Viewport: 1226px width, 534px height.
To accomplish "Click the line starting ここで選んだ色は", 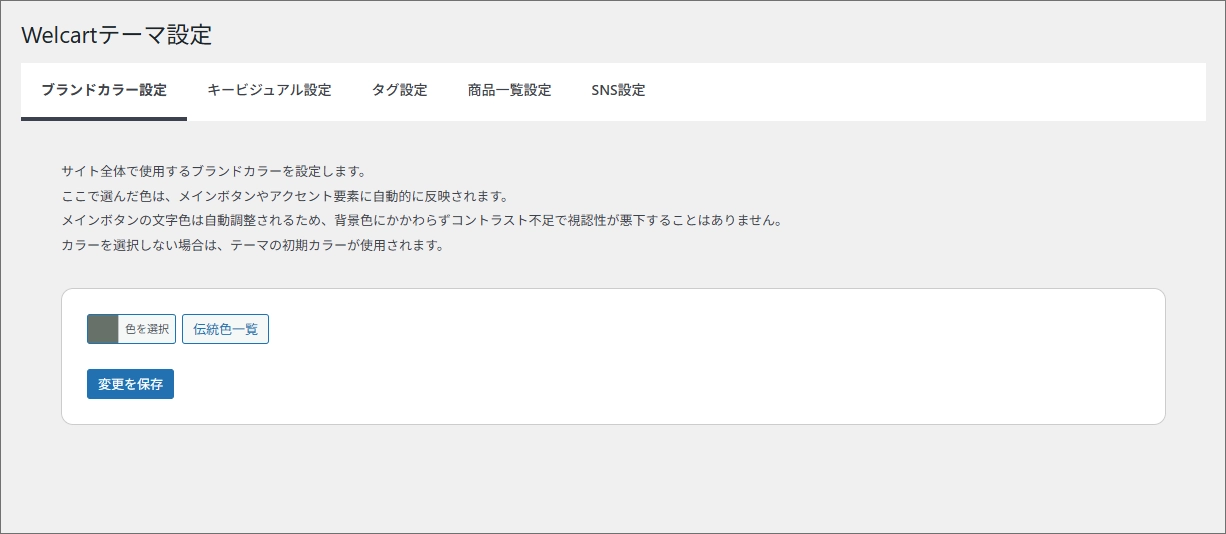I will 285,195.
